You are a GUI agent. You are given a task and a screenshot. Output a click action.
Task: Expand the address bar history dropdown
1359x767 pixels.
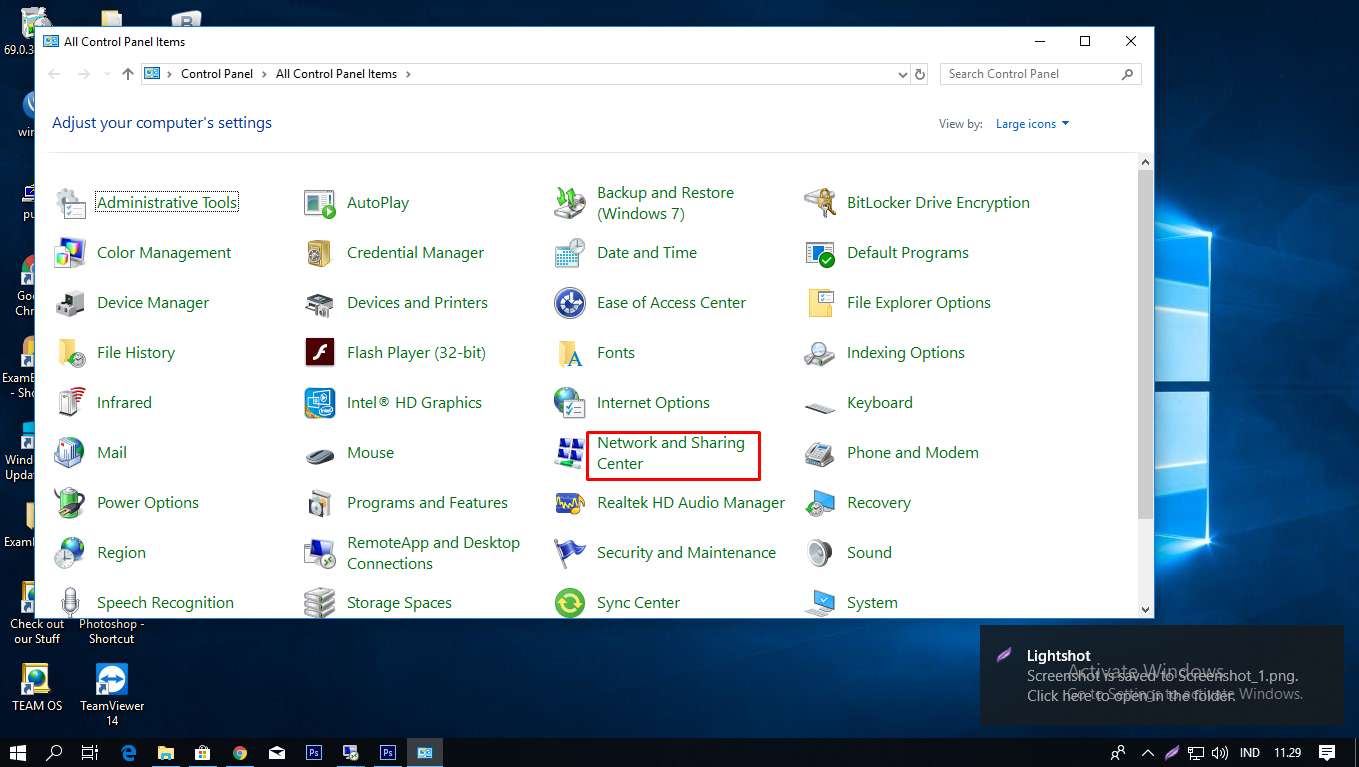903,73
